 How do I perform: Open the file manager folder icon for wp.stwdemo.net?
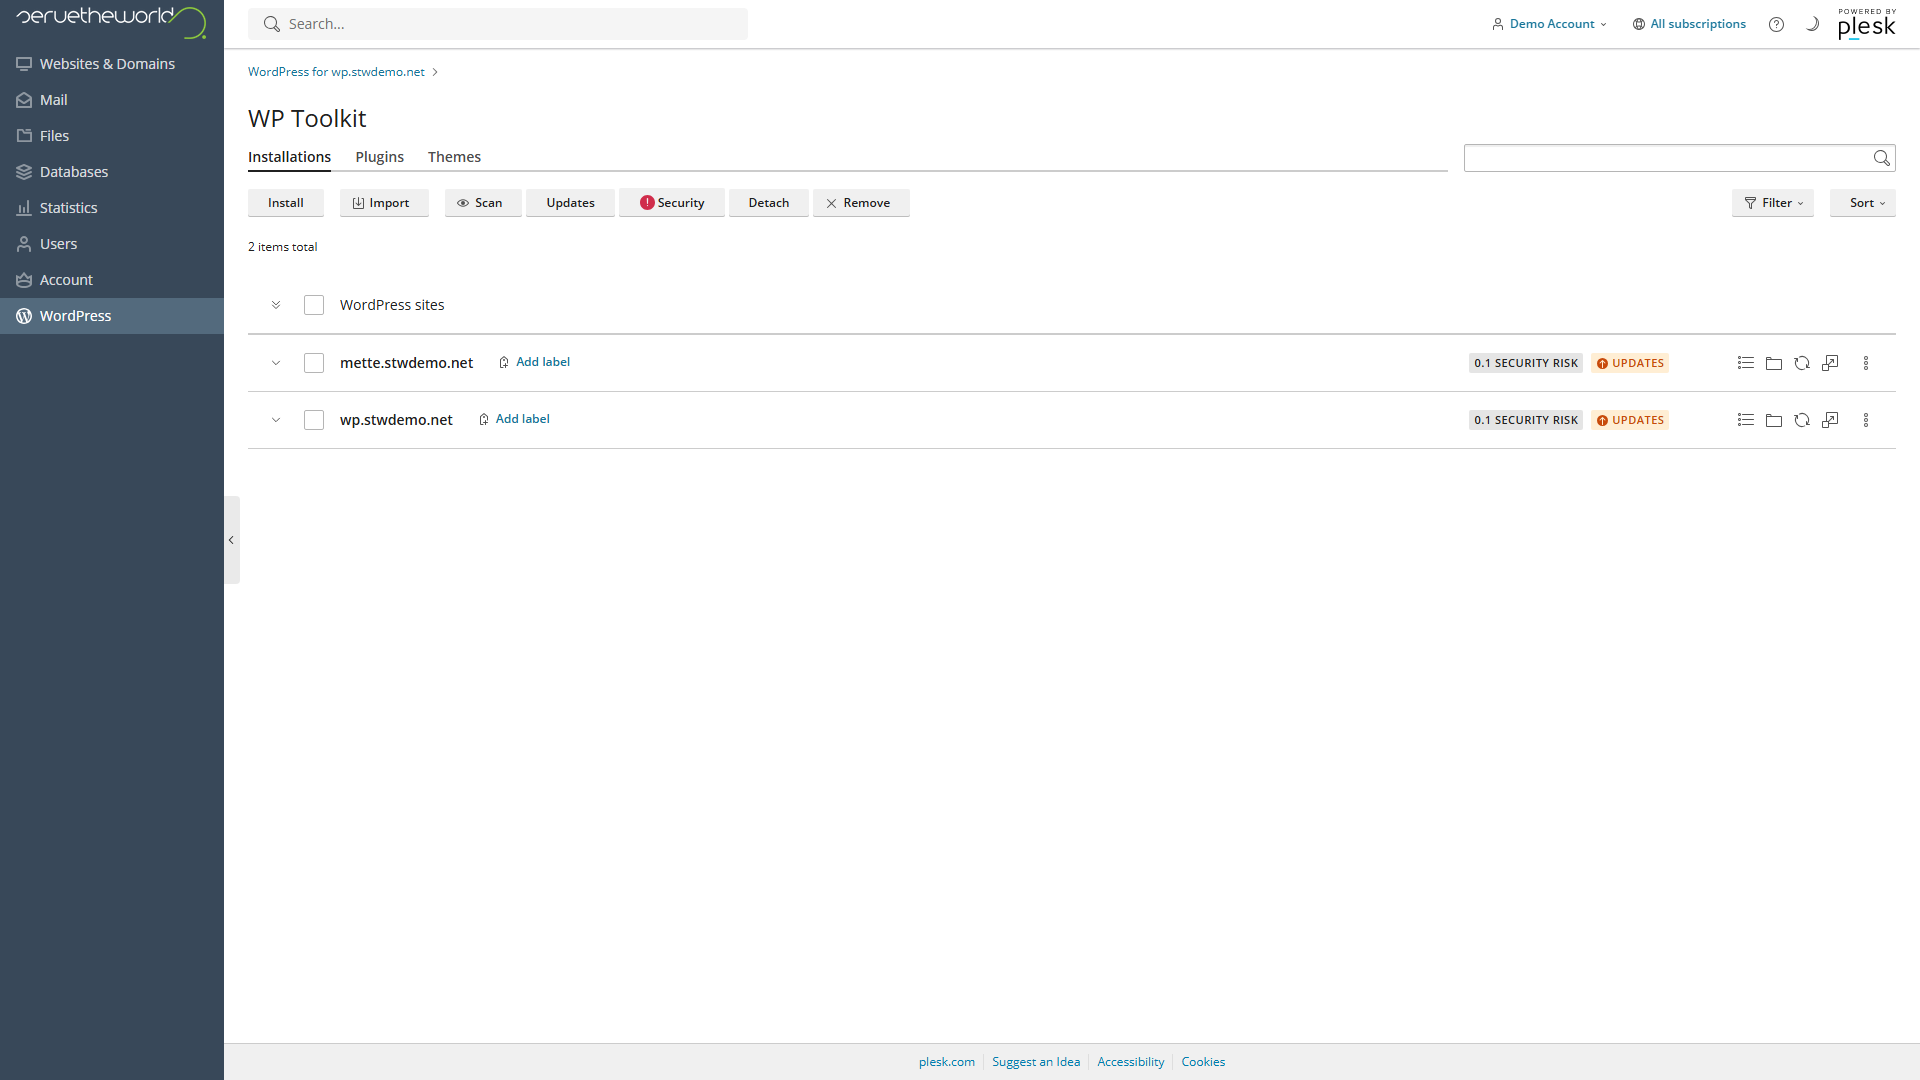(x=1774, y=420)
